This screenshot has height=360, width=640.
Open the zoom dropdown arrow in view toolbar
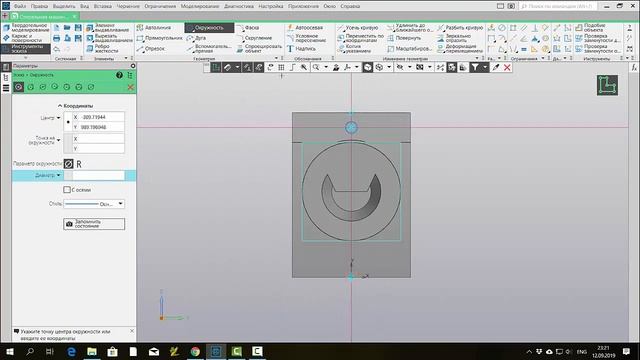point(326,67)
